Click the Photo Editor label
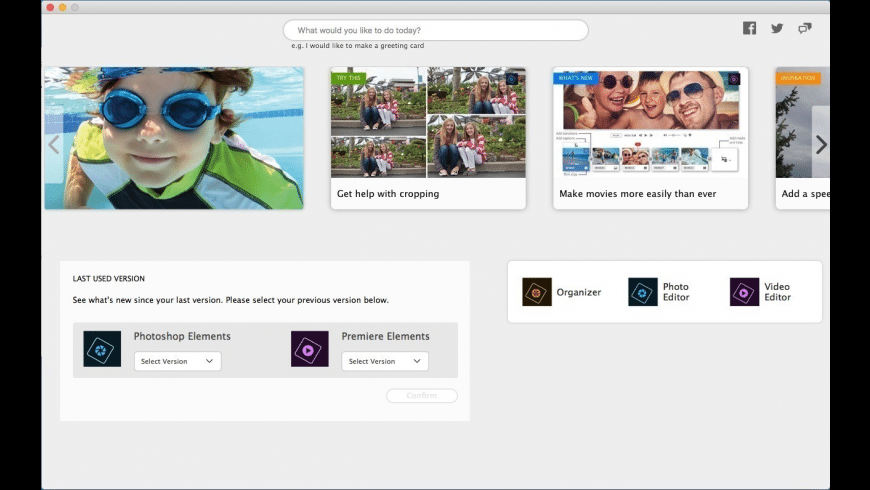The image size is (870, 490). click(676, 292)
